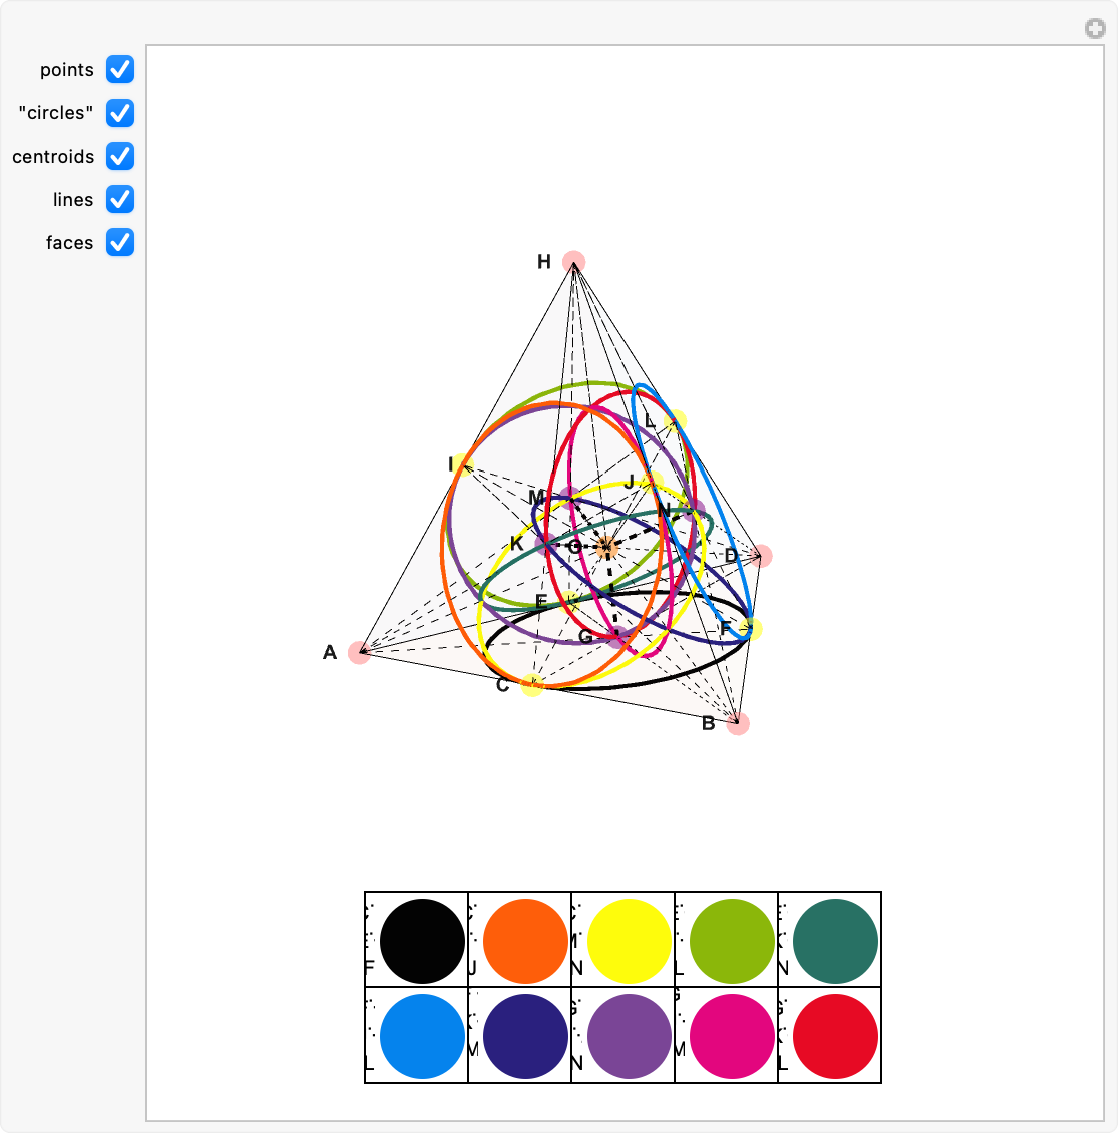The width and height of the screenshot is (1118, 1135).
Task: Click the purple legend swatch
Action: 629,1036
